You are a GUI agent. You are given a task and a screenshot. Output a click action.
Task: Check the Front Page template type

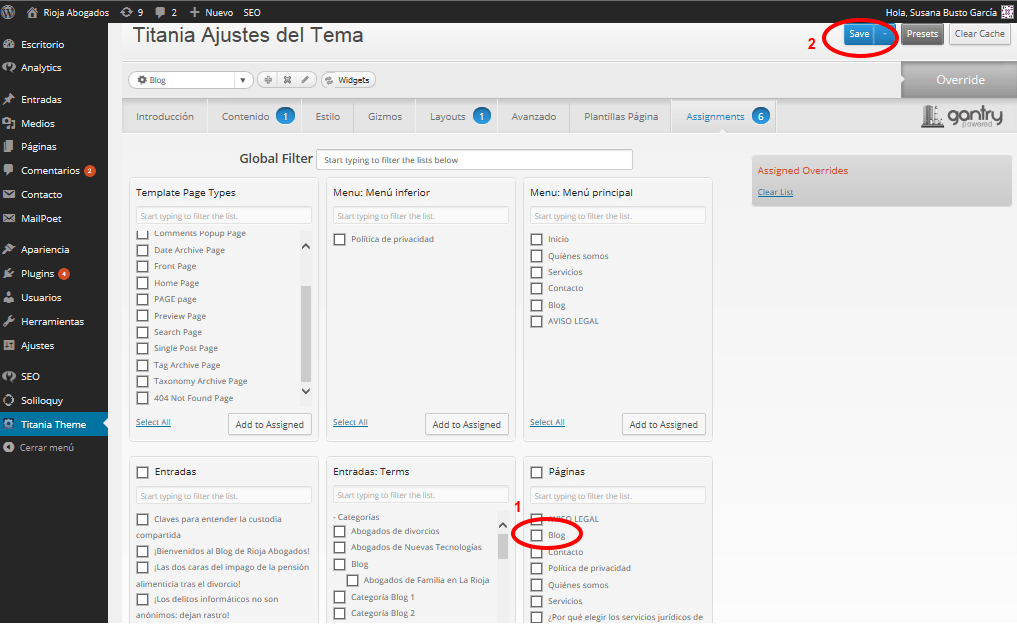click(x=143, y=267)
